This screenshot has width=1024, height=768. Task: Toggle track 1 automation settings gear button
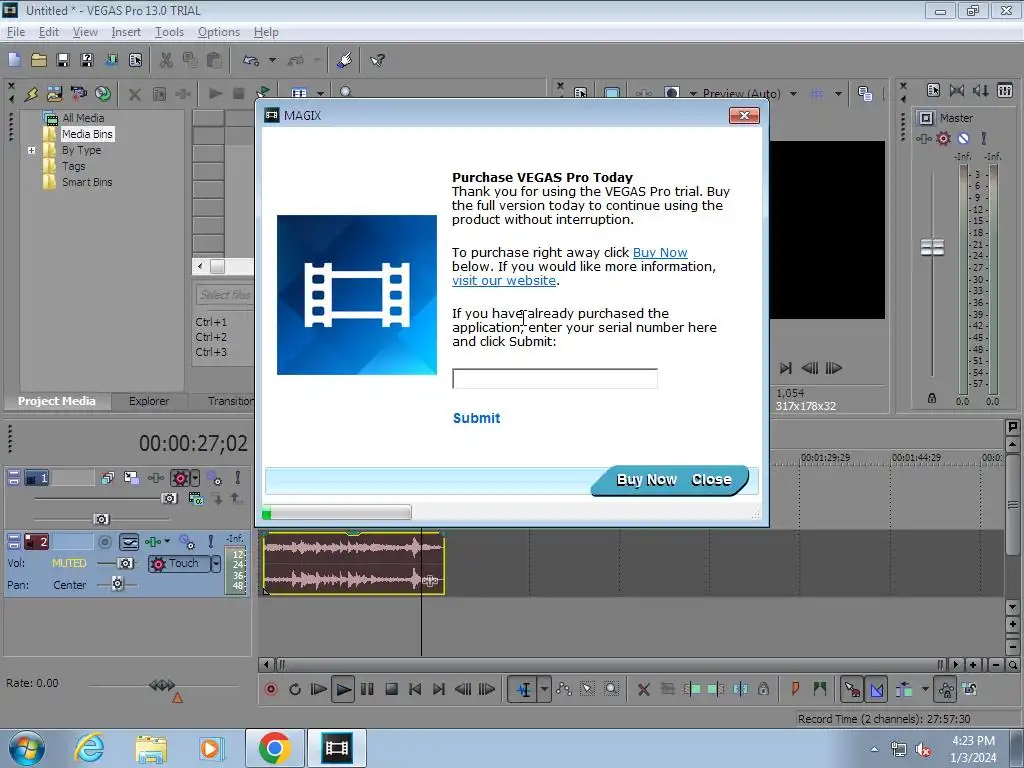pos(180,478)
